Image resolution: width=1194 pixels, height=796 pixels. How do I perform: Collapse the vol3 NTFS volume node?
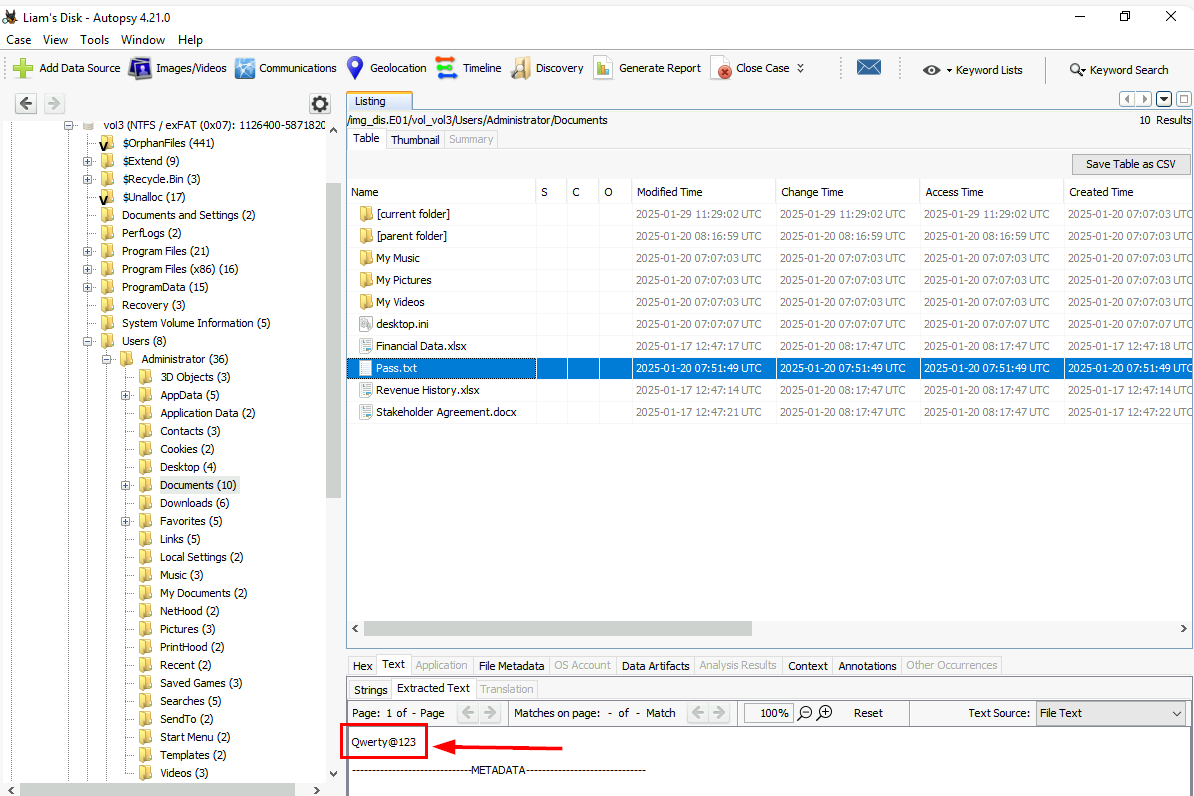tap(69, 125)
